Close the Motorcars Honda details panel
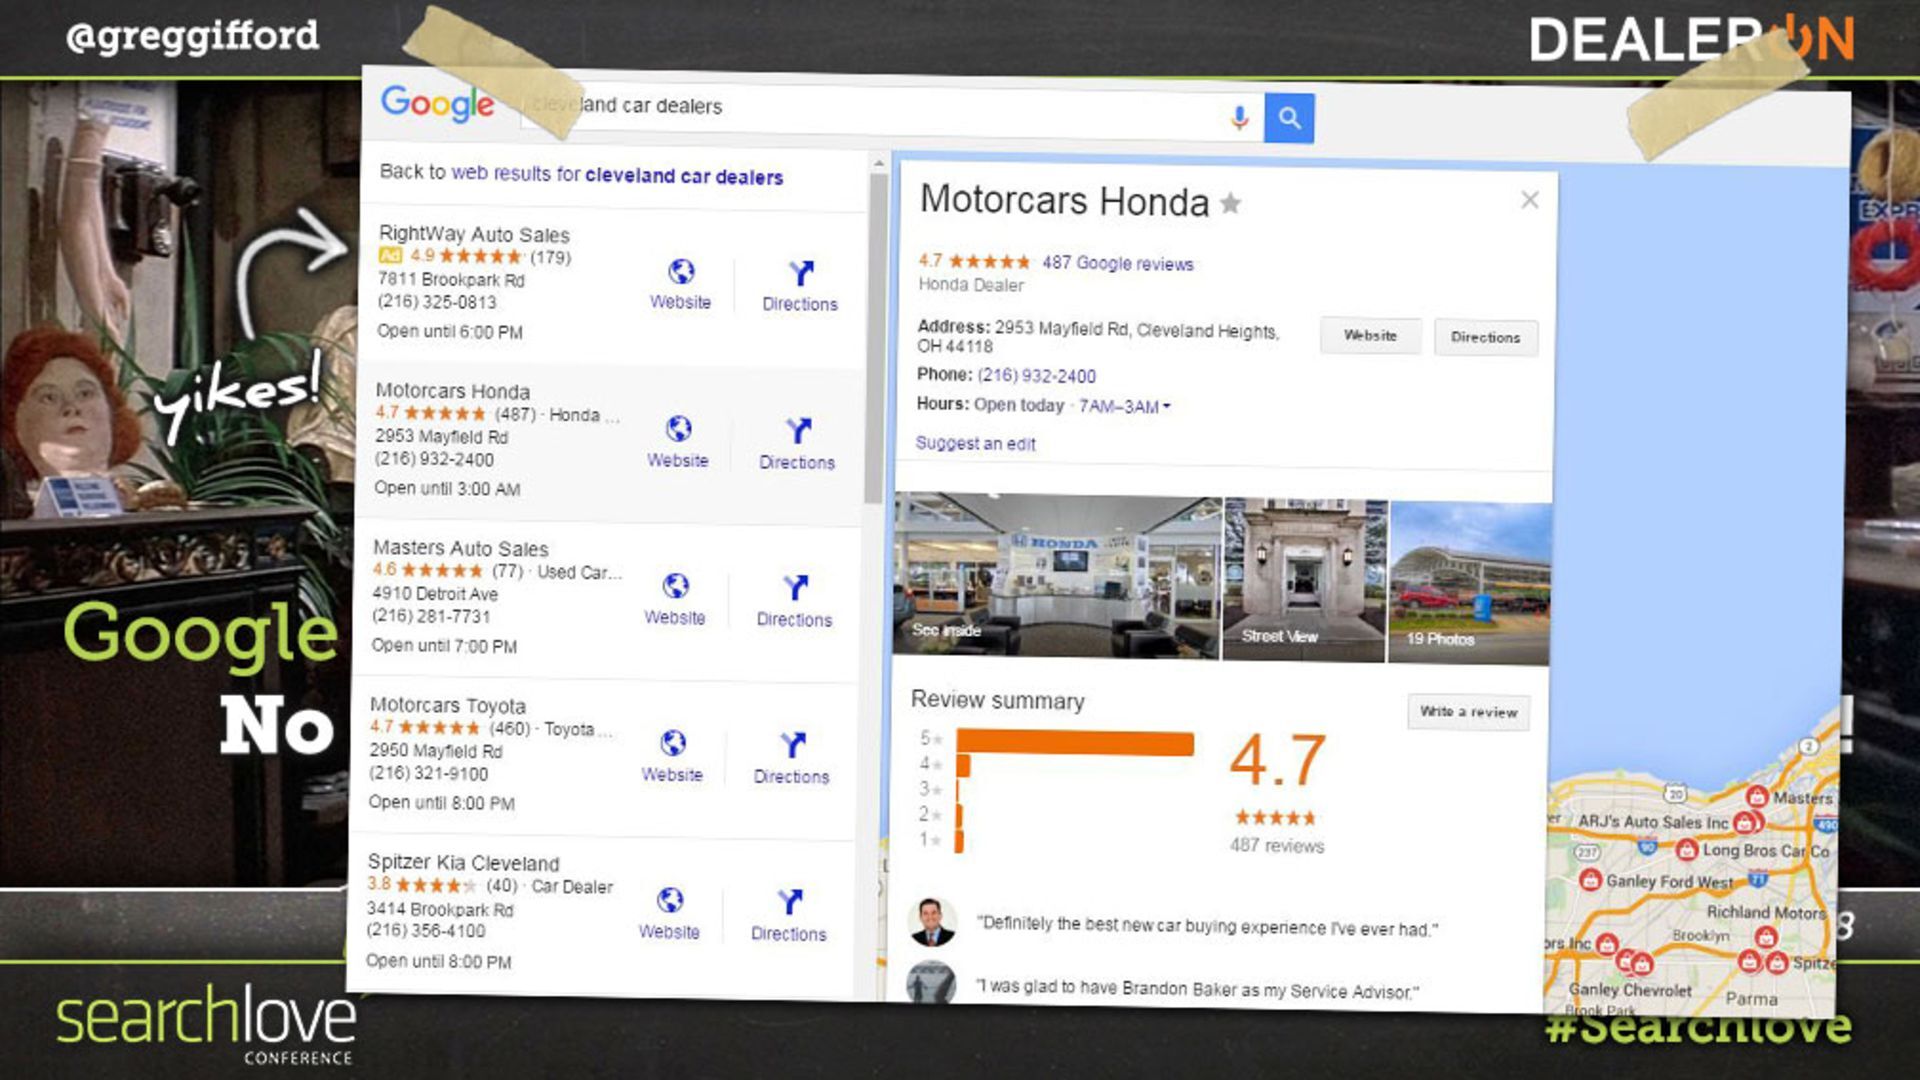The height and width of the screenshot is (1080, 1920). tap(1530, 200)
